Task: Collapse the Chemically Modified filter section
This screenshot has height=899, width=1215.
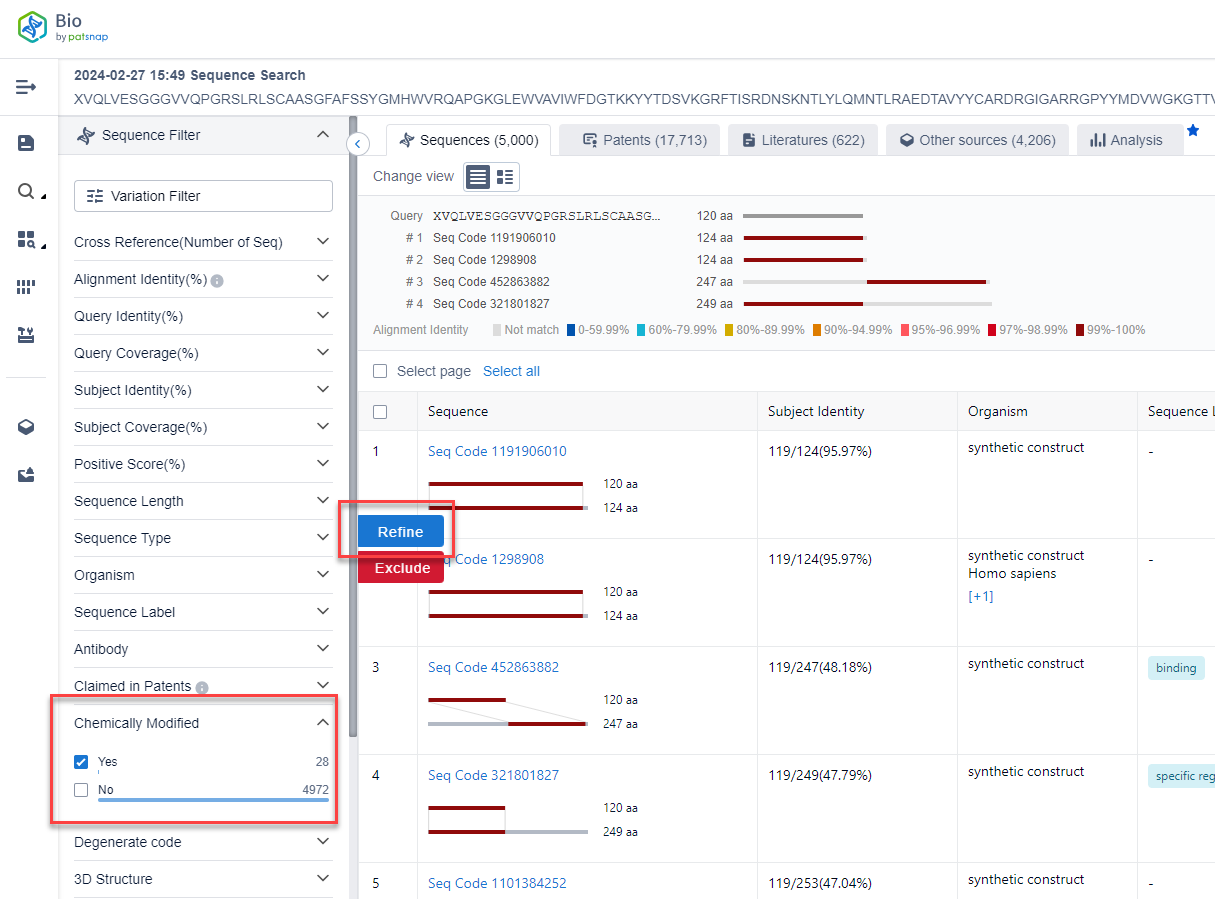Action: (322, 721)
